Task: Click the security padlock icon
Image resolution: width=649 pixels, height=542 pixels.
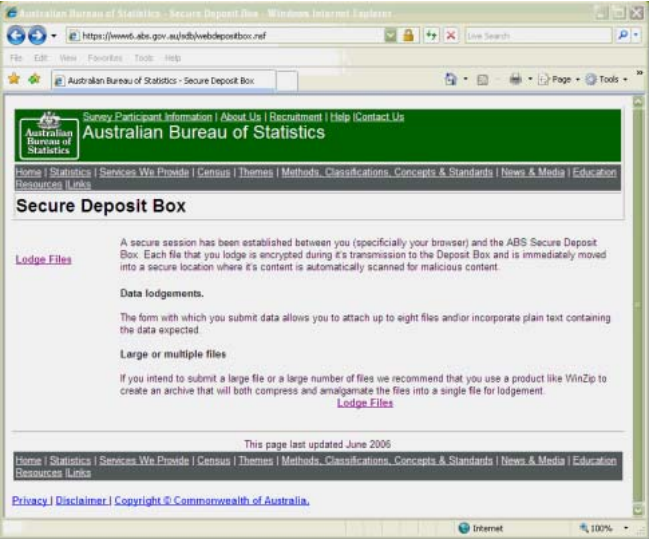Action: (x=409, y=36)
